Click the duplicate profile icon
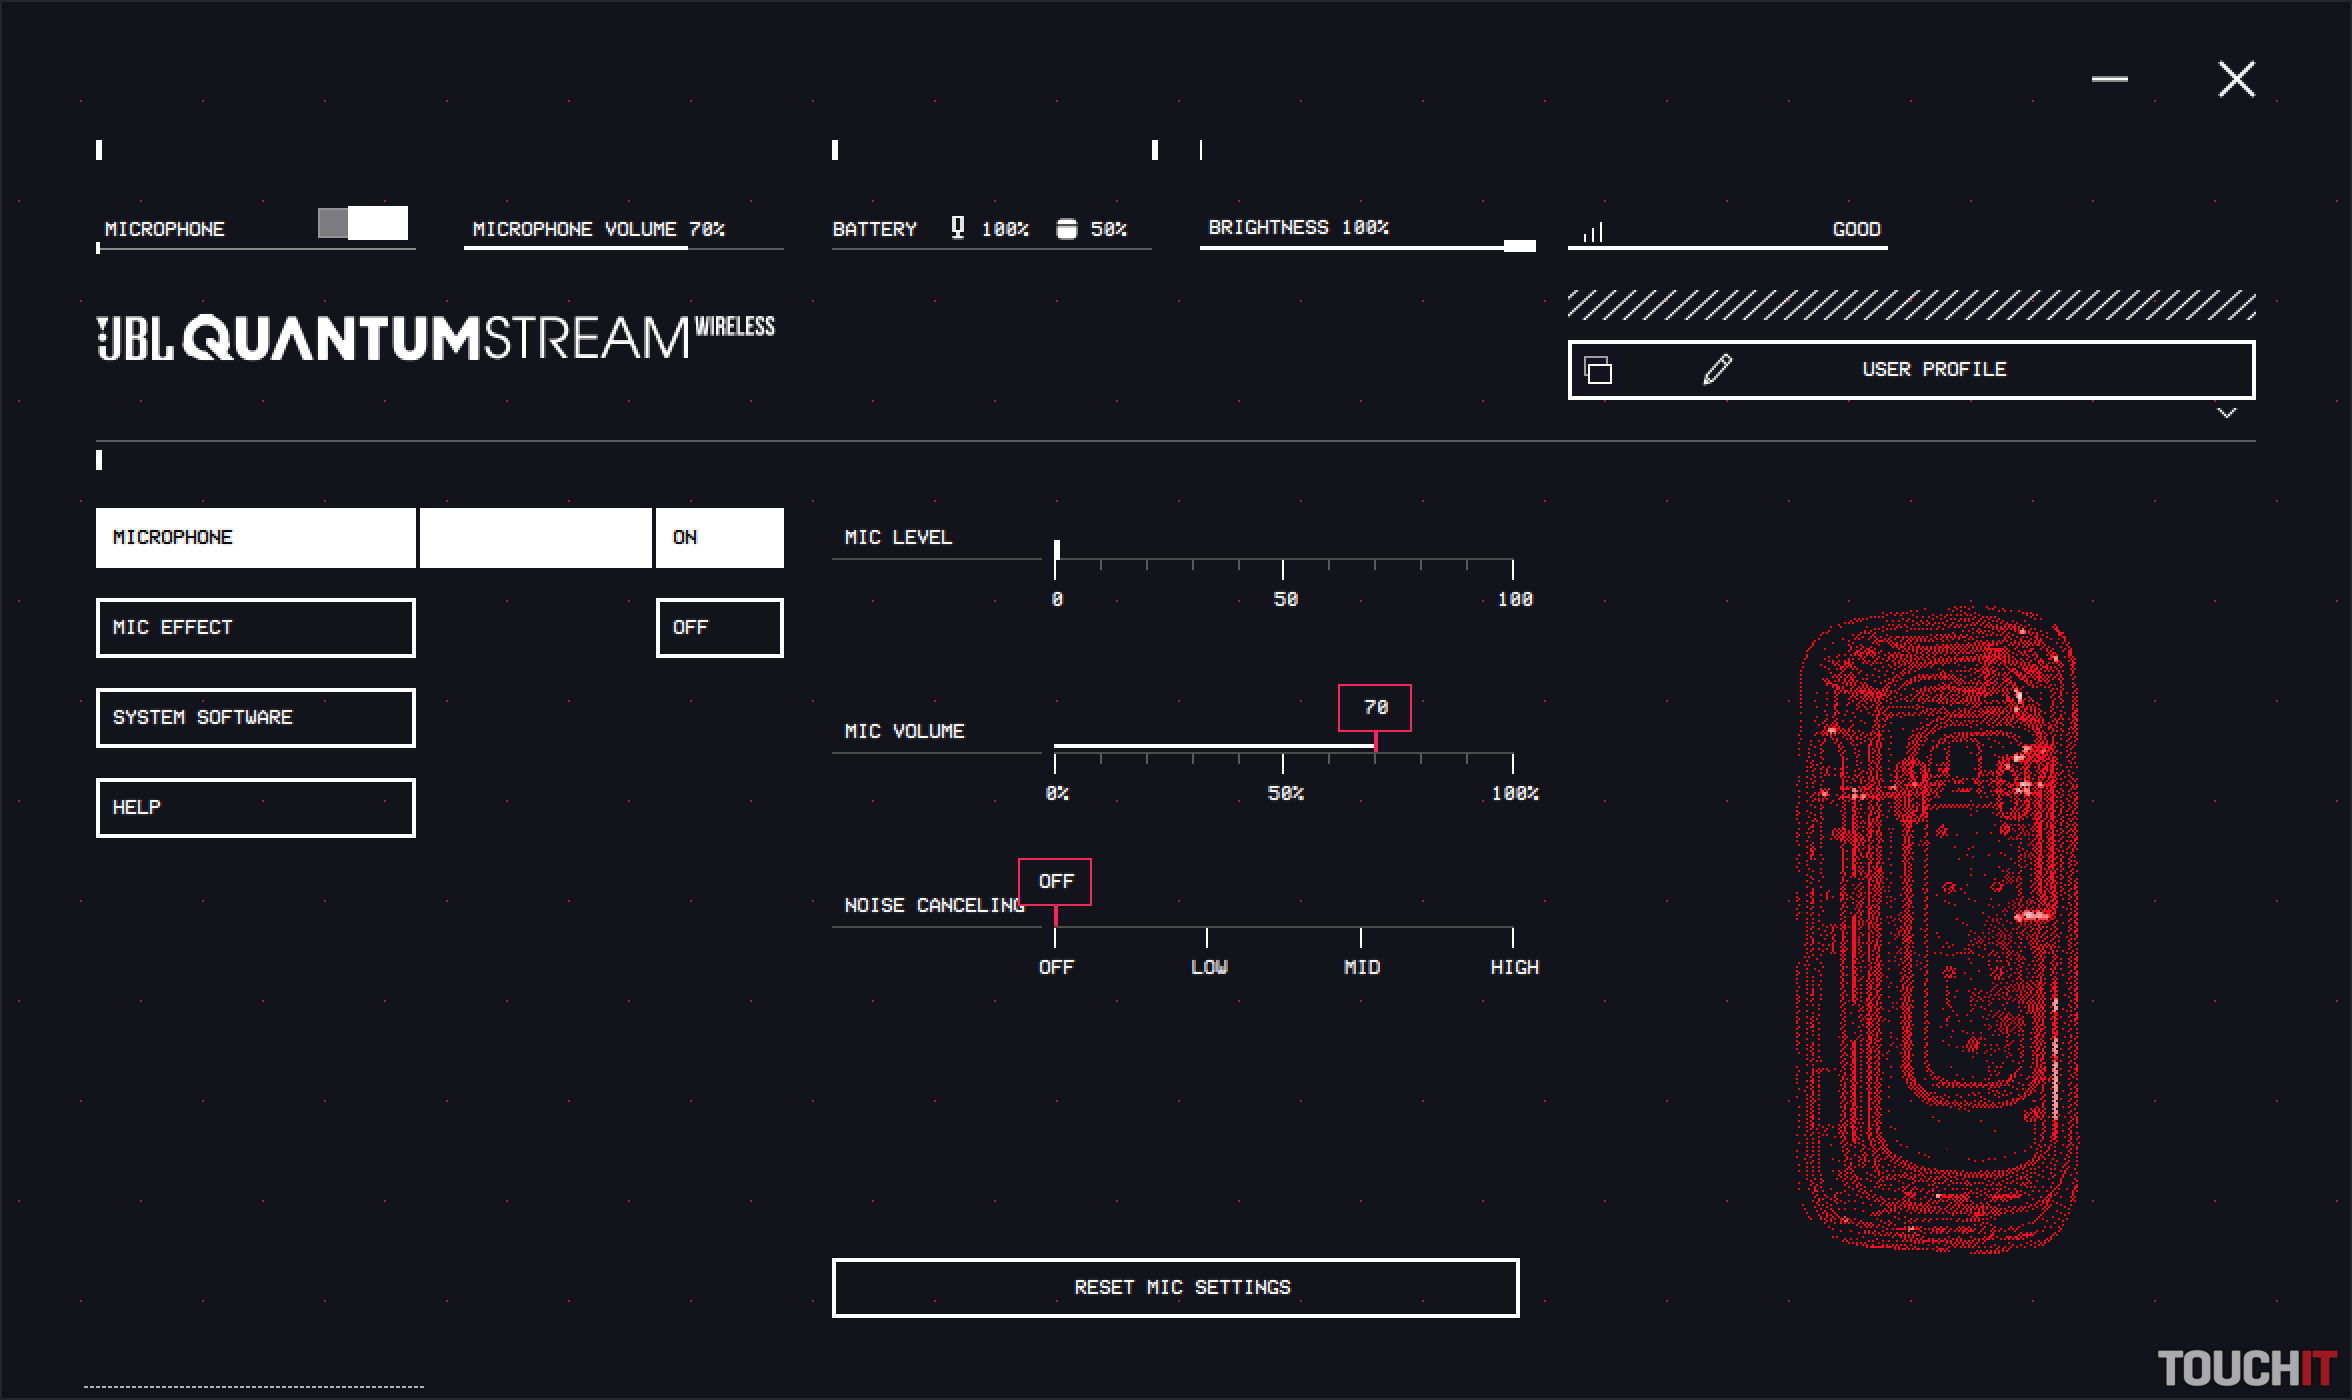 pyautogui.click(x=1598, y=370)
